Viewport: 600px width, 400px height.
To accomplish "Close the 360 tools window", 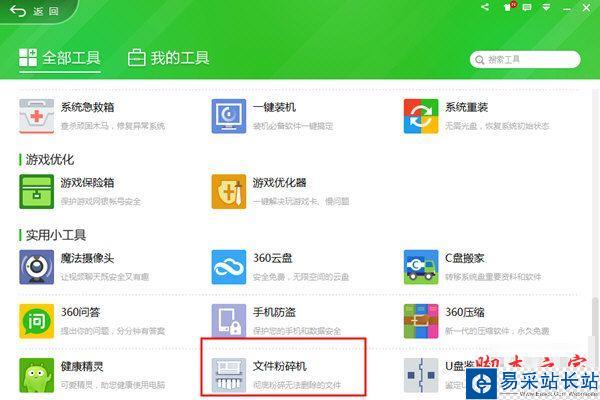I will [586, 7].
